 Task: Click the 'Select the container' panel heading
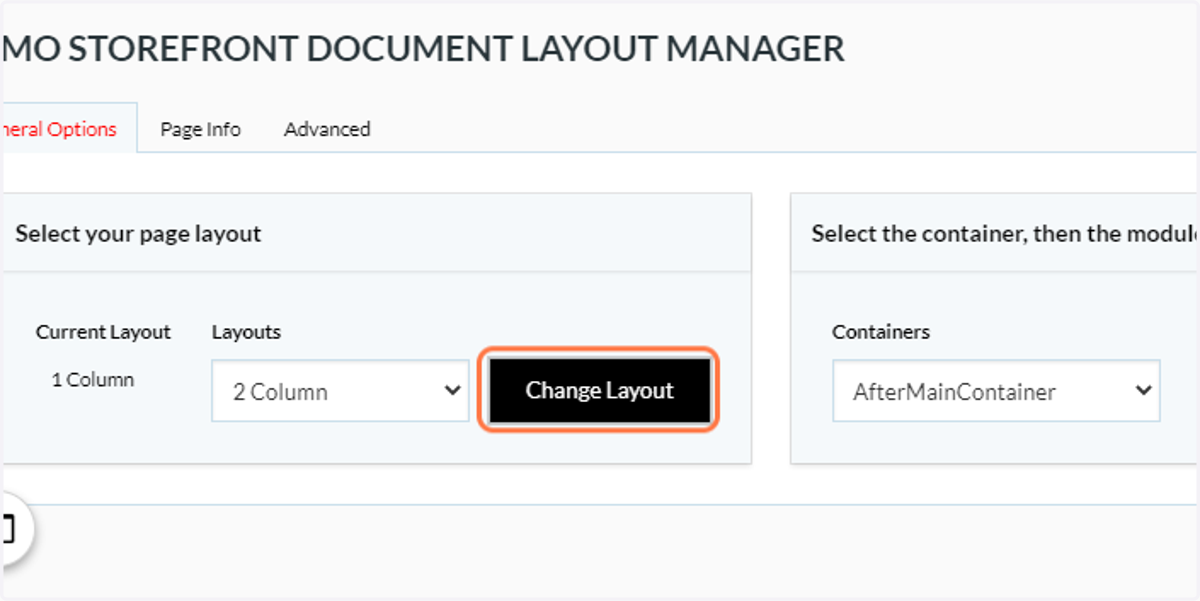tap(1004, 234)
